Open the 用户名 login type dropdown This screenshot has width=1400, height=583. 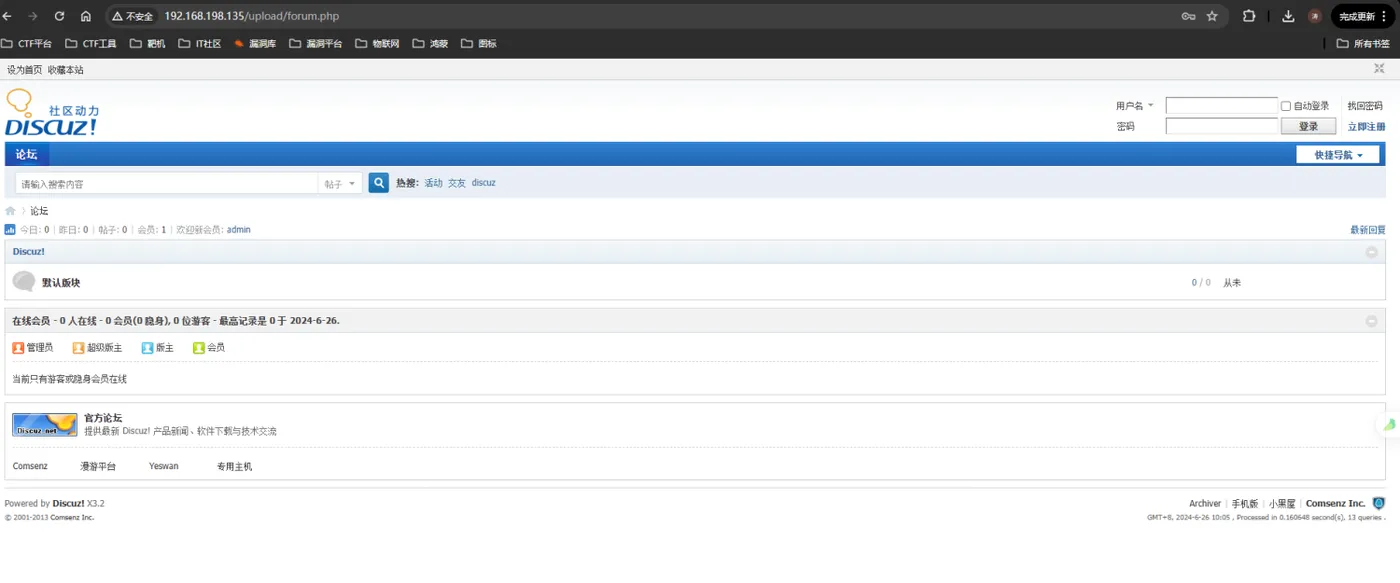tap(1135, 105)
